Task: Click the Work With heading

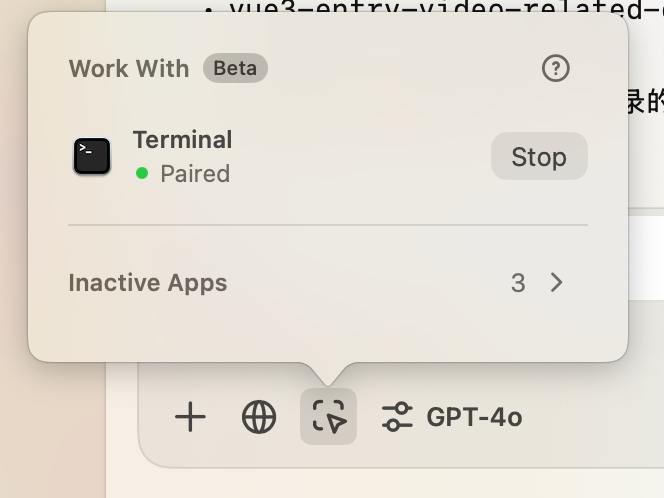Action: (129, 69)
